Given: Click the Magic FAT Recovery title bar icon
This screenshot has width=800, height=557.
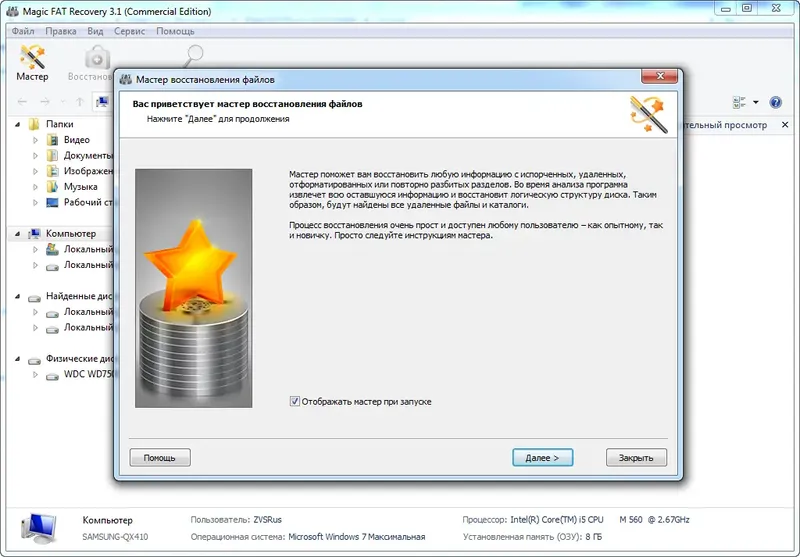Looking at the screenshot, I should pyautogui.click(x=12, y=11).
